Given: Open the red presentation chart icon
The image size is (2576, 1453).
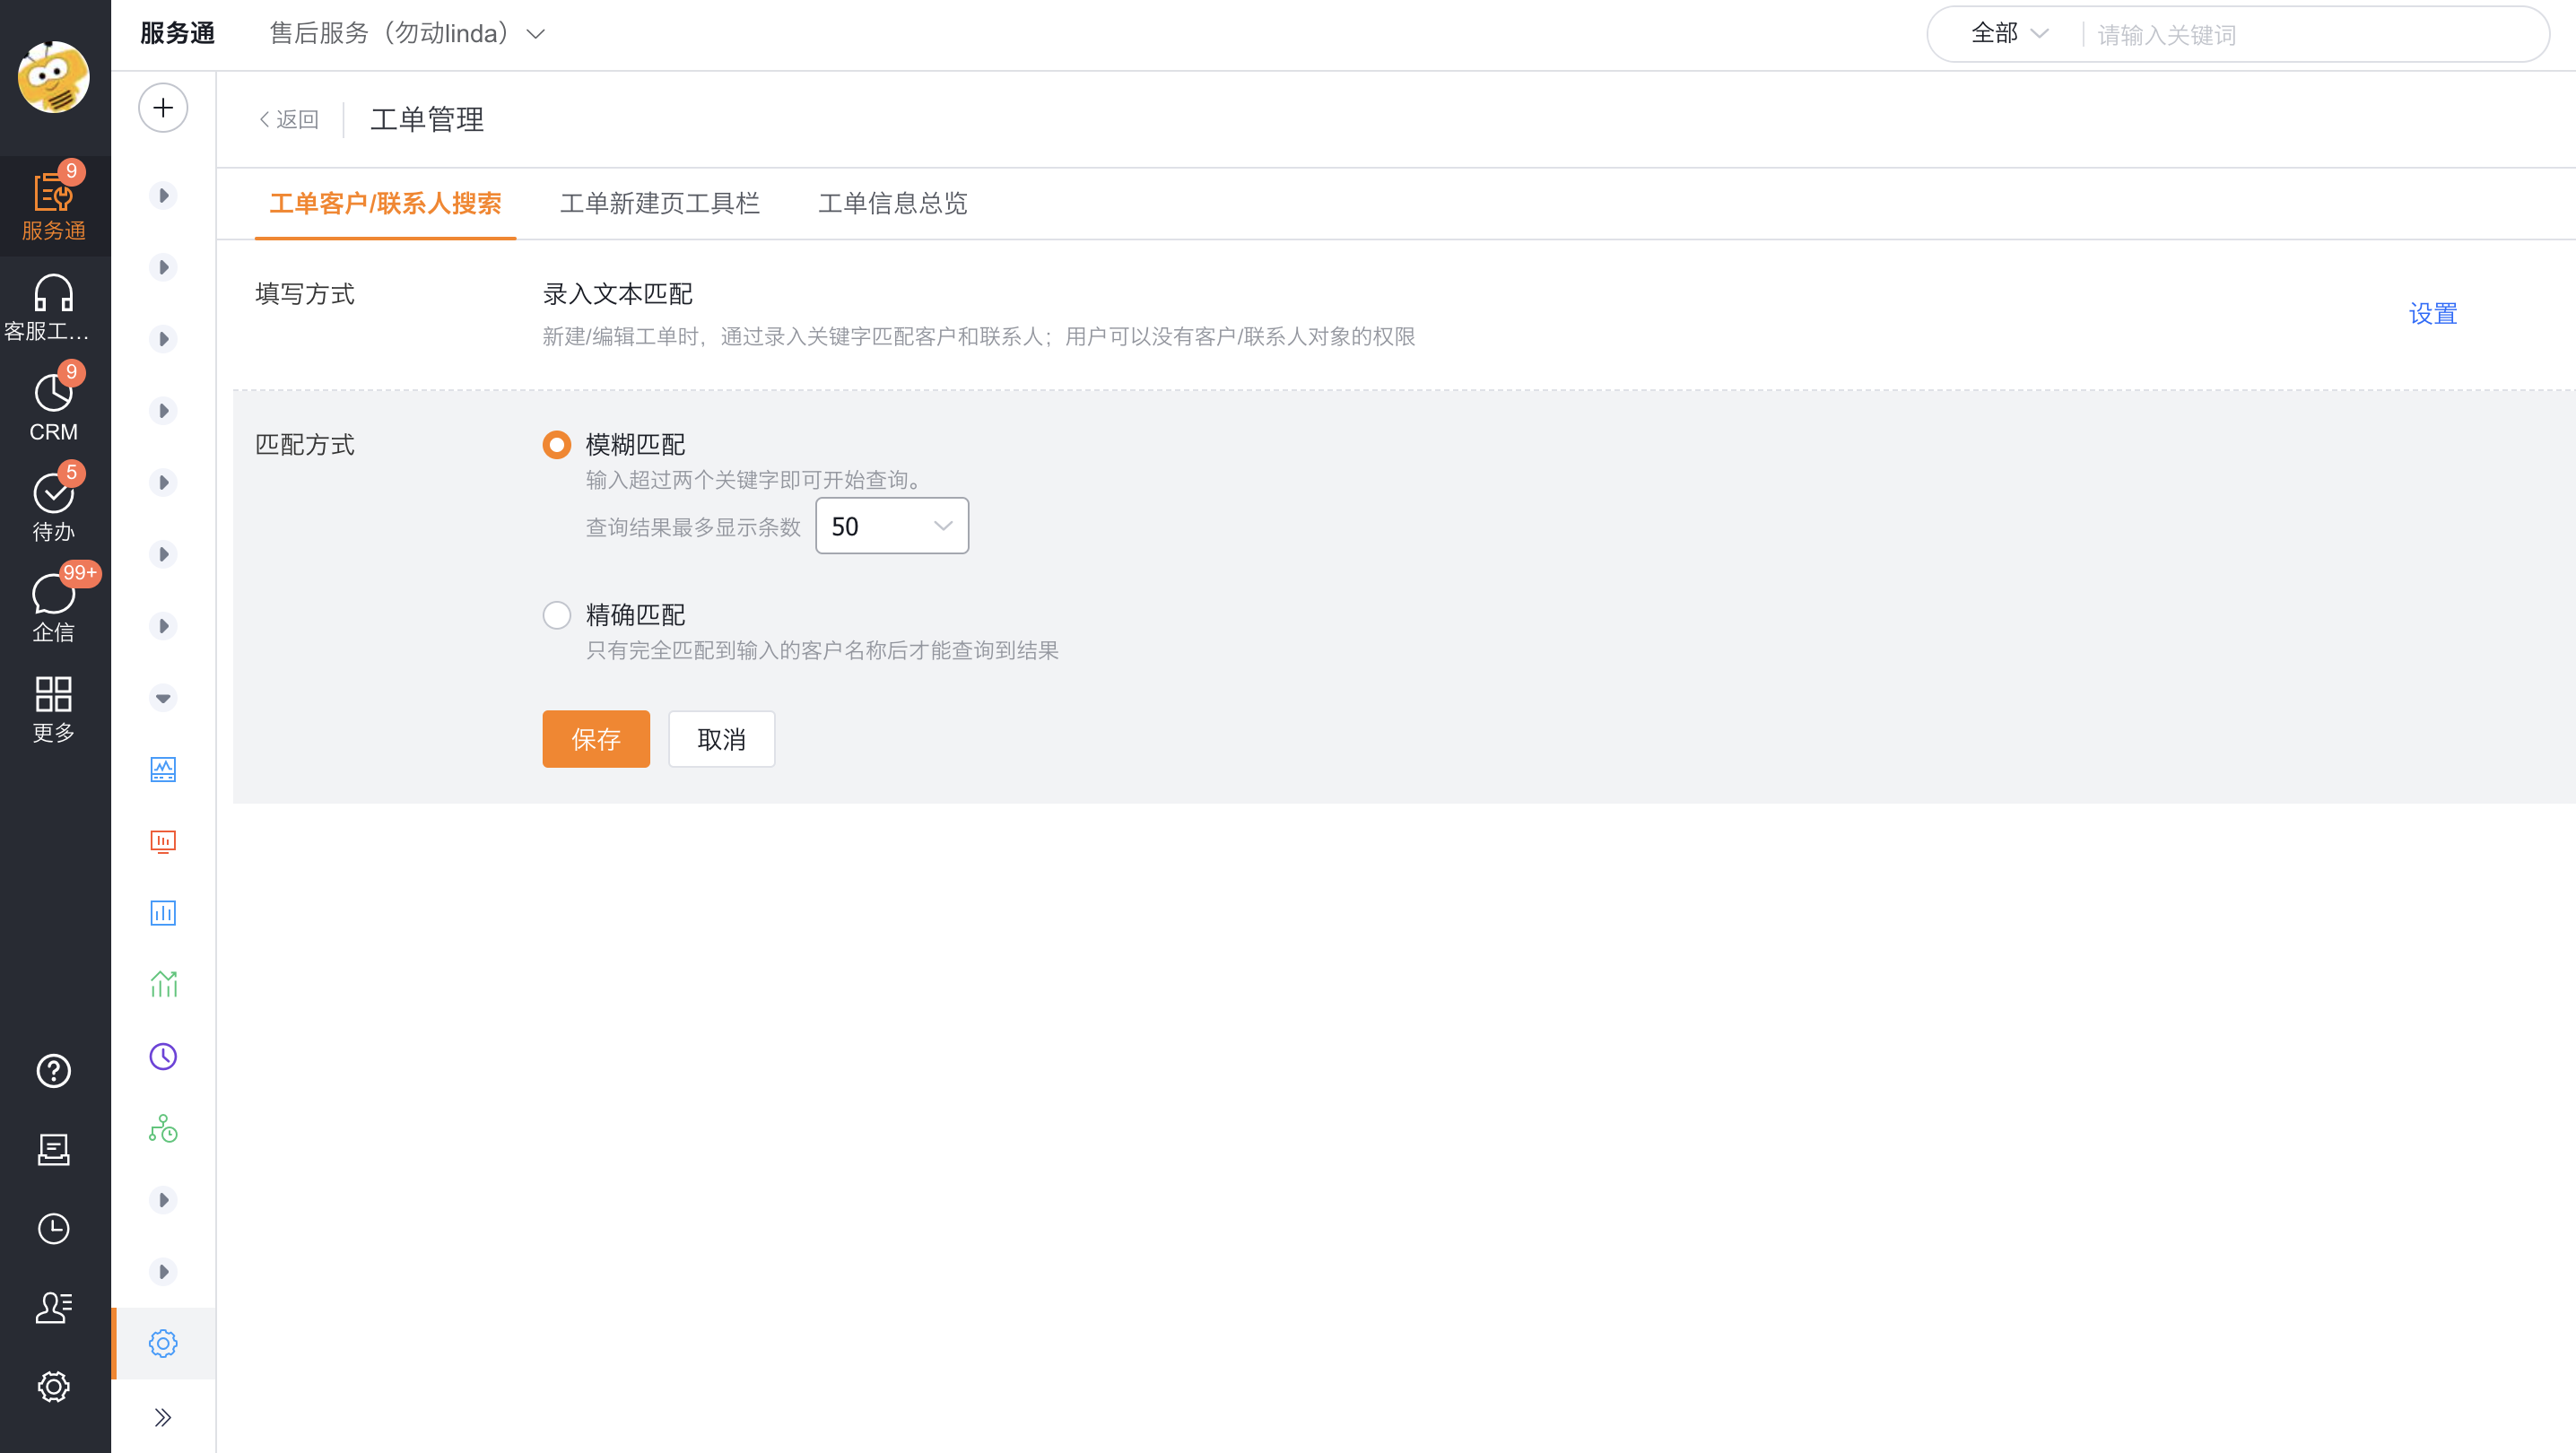Looking at the screenshot, I should point(163,841).
